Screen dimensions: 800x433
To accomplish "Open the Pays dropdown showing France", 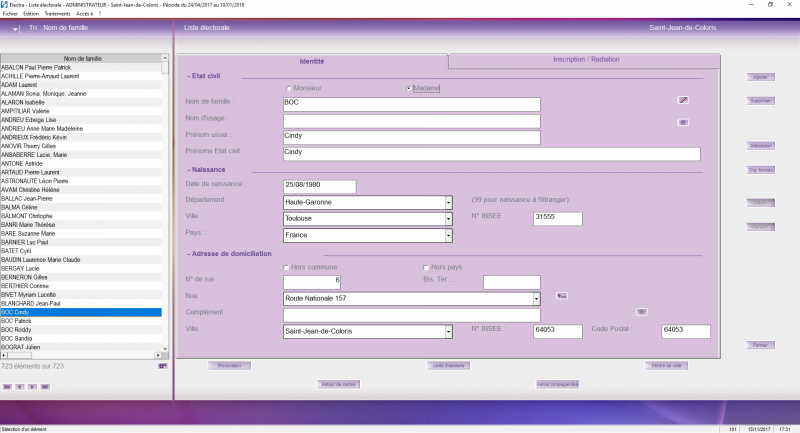I will (448, 235).
